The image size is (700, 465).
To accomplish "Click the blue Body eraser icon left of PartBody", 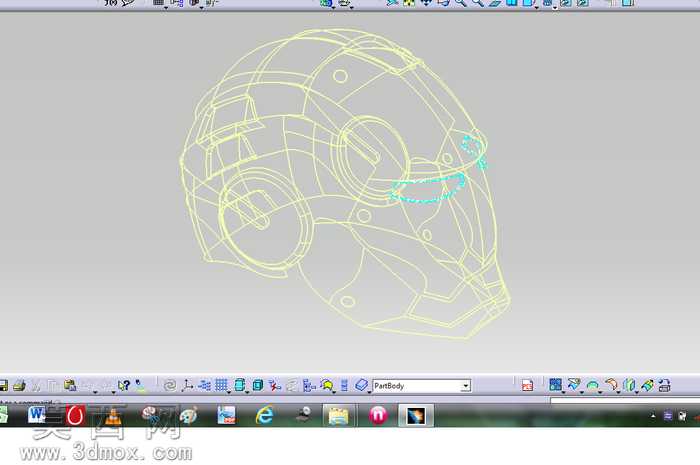I will coord(361,385).
